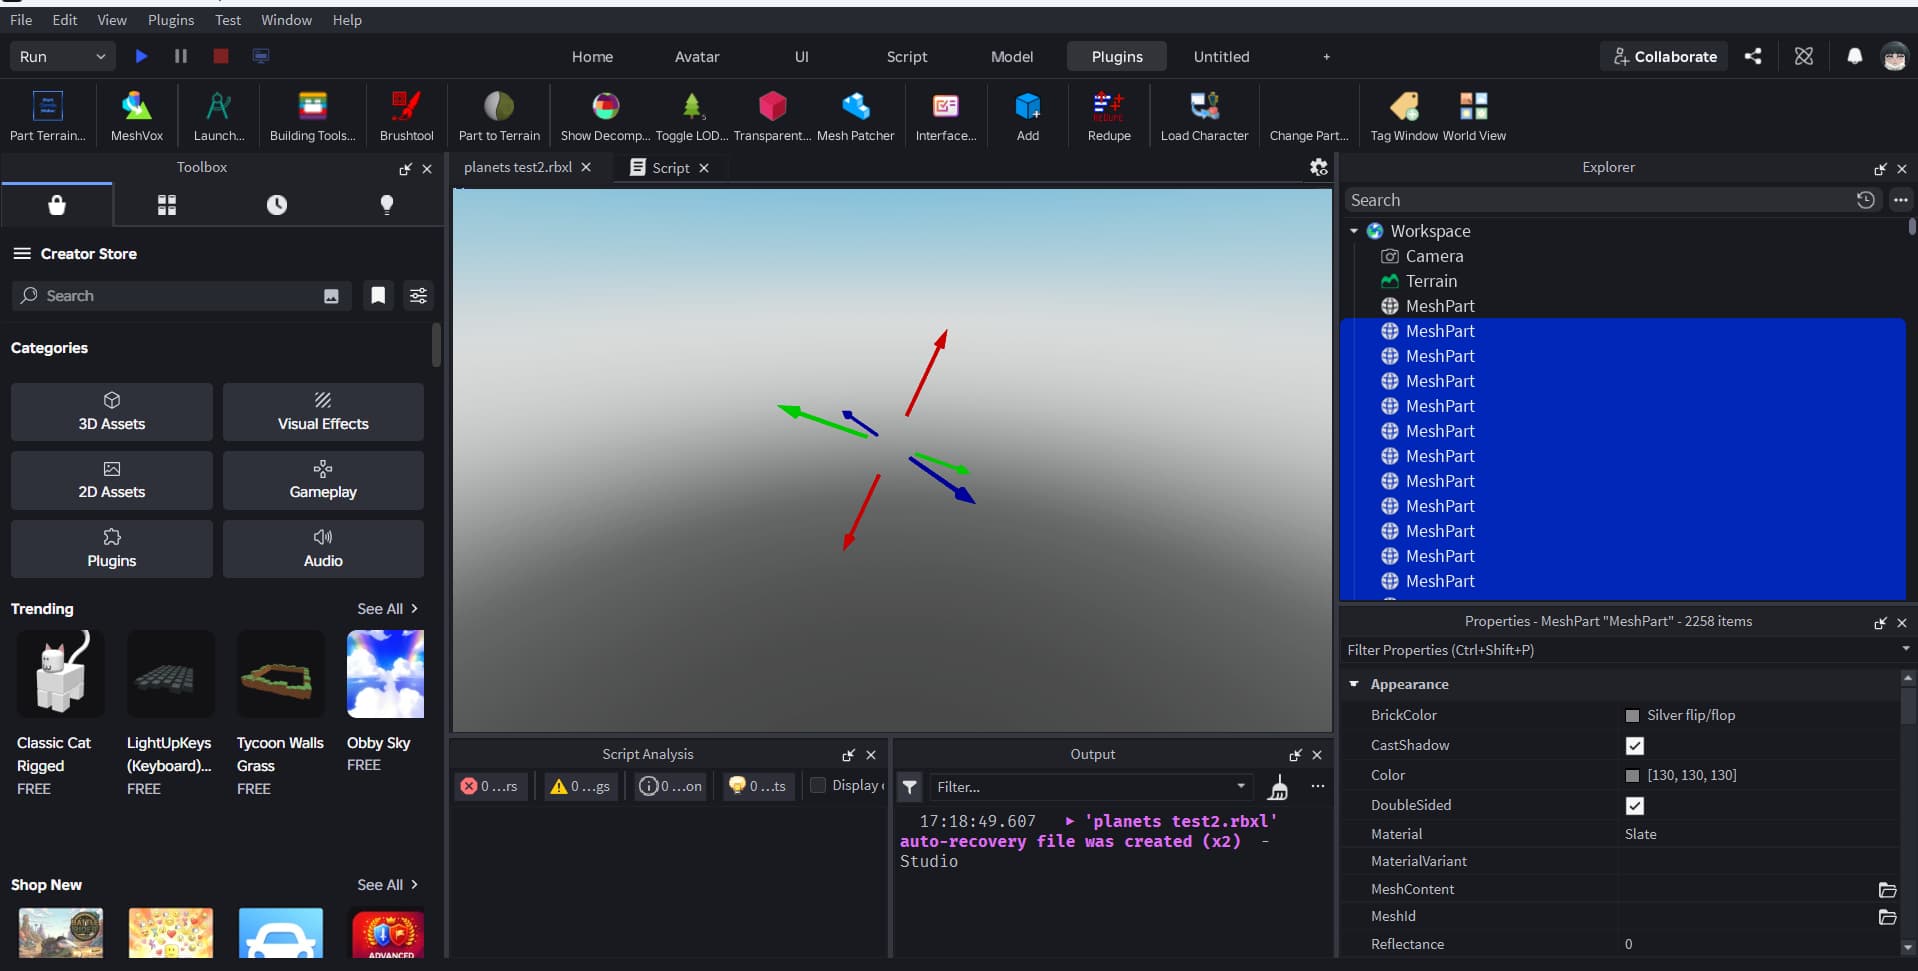This screenshot has height=971, width=1918.
Task: Open the Launch plugin icon
Action: point(219,116)
